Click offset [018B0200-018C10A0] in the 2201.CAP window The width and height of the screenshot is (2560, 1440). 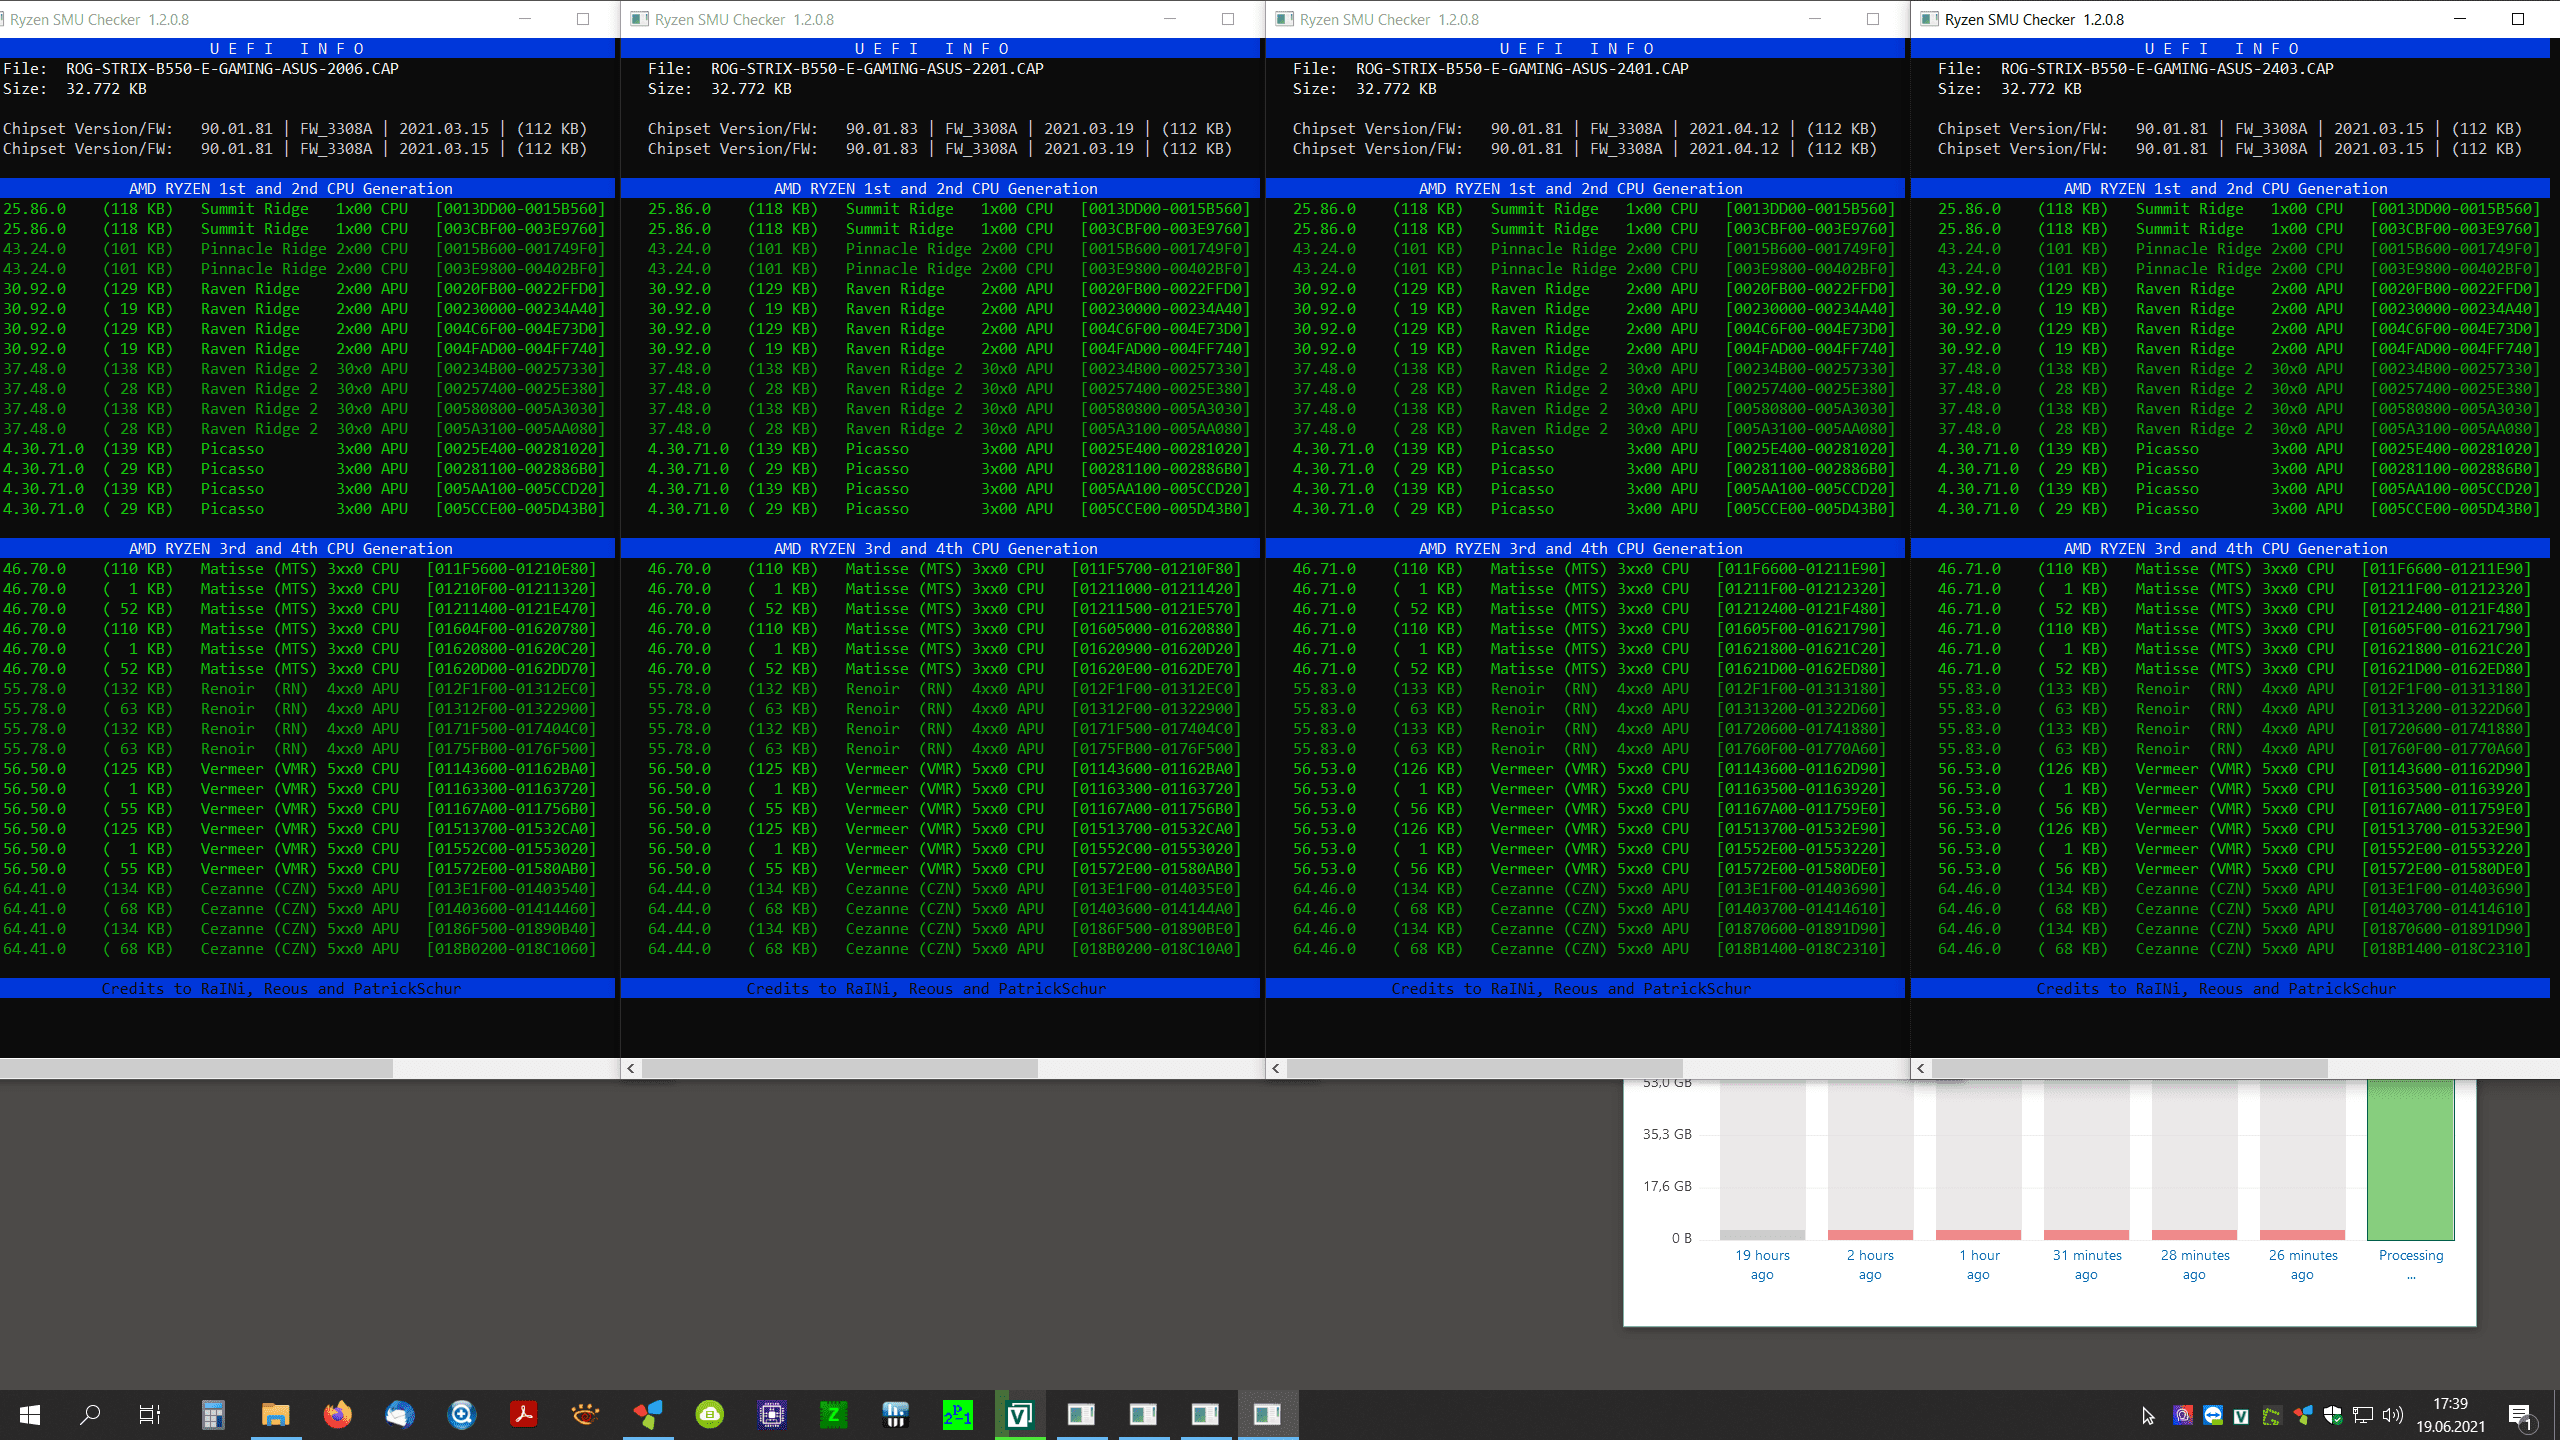pyautogui.click(x=1156, y=949)
